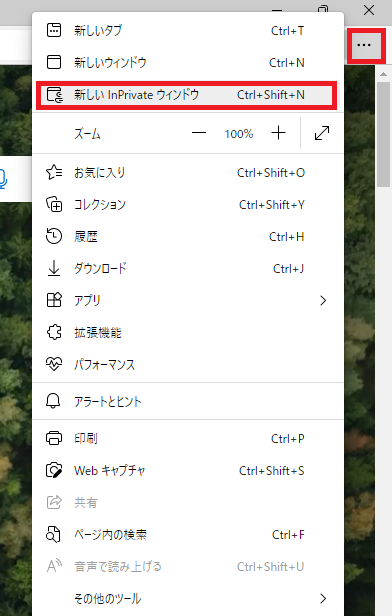
Task: Click the Collections icon
Action: click(x=54, y=204)
